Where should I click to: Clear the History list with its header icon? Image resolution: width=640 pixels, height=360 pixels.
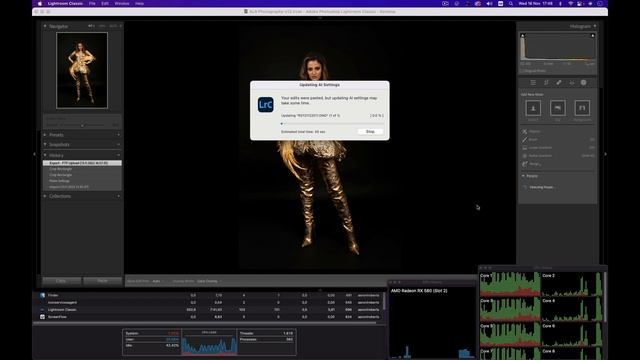coord(118,155)
